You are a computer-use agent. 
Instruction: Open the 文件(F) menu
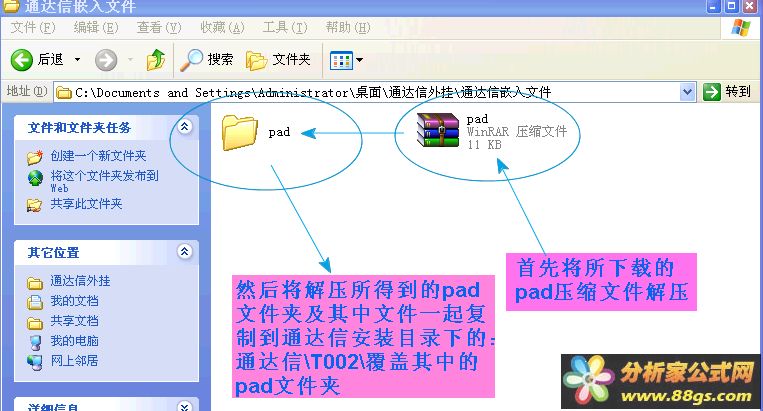(33, 27)
